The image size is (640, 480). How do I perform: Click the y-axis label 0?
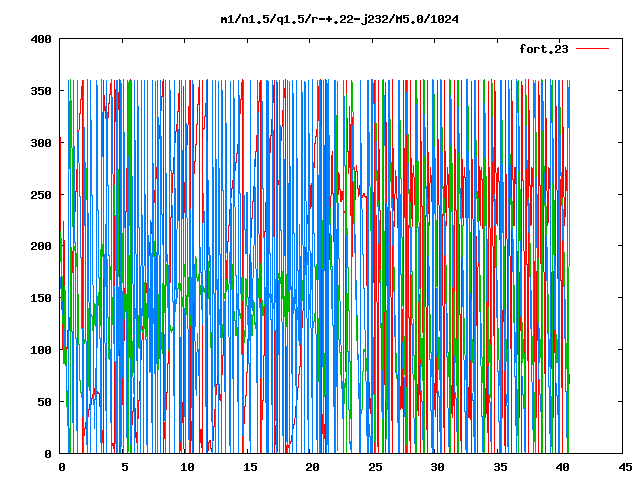48,454
